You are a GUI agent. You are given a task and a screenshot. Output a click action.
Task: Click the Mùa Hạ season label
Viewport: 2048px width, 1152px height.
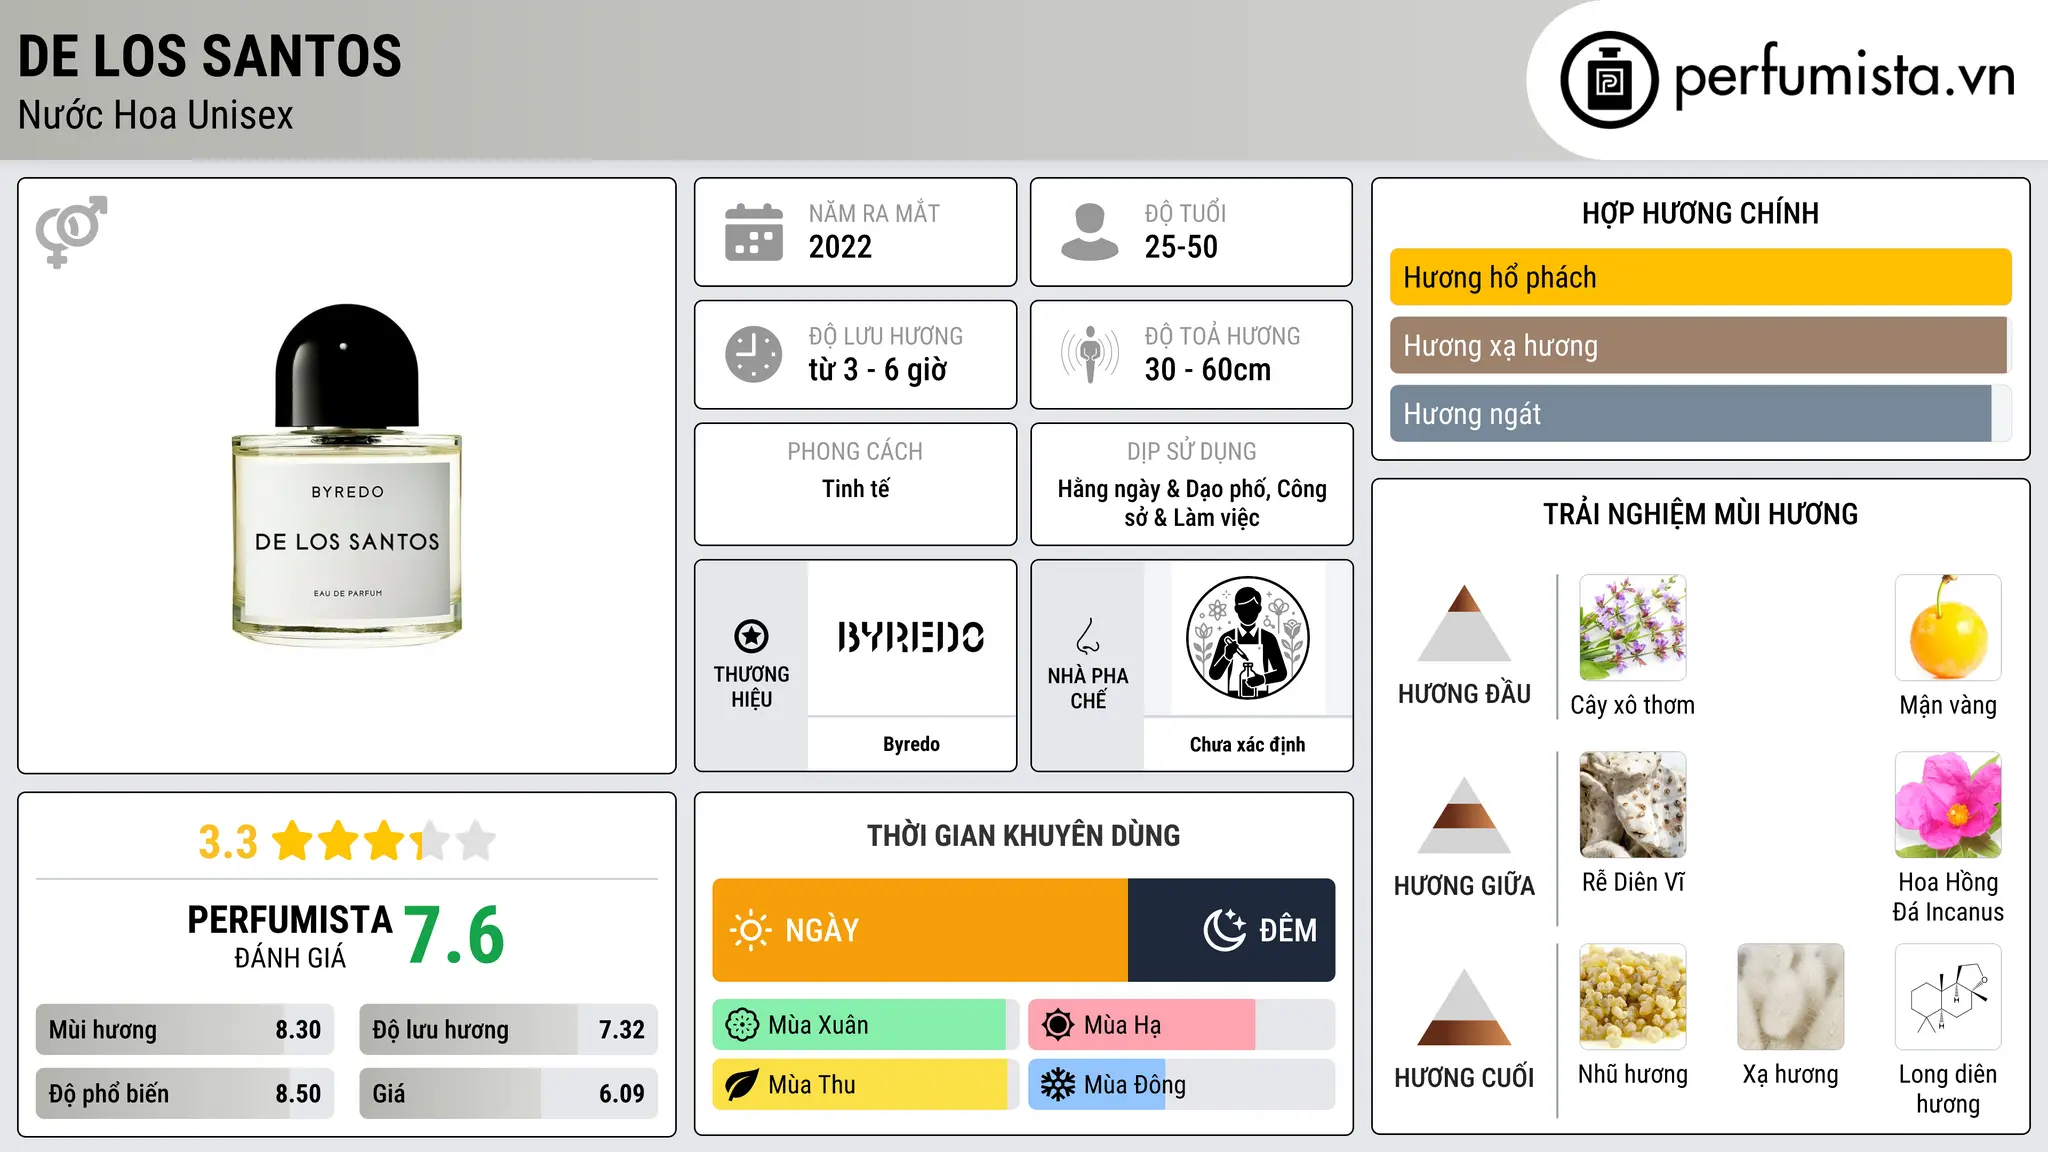coord(1123,1025)
